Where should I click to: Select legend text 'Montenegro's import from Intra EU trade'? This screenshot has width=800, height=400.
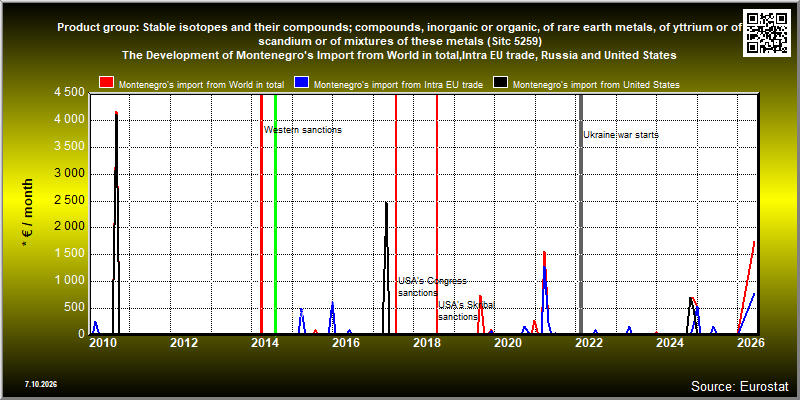point(398,85)
